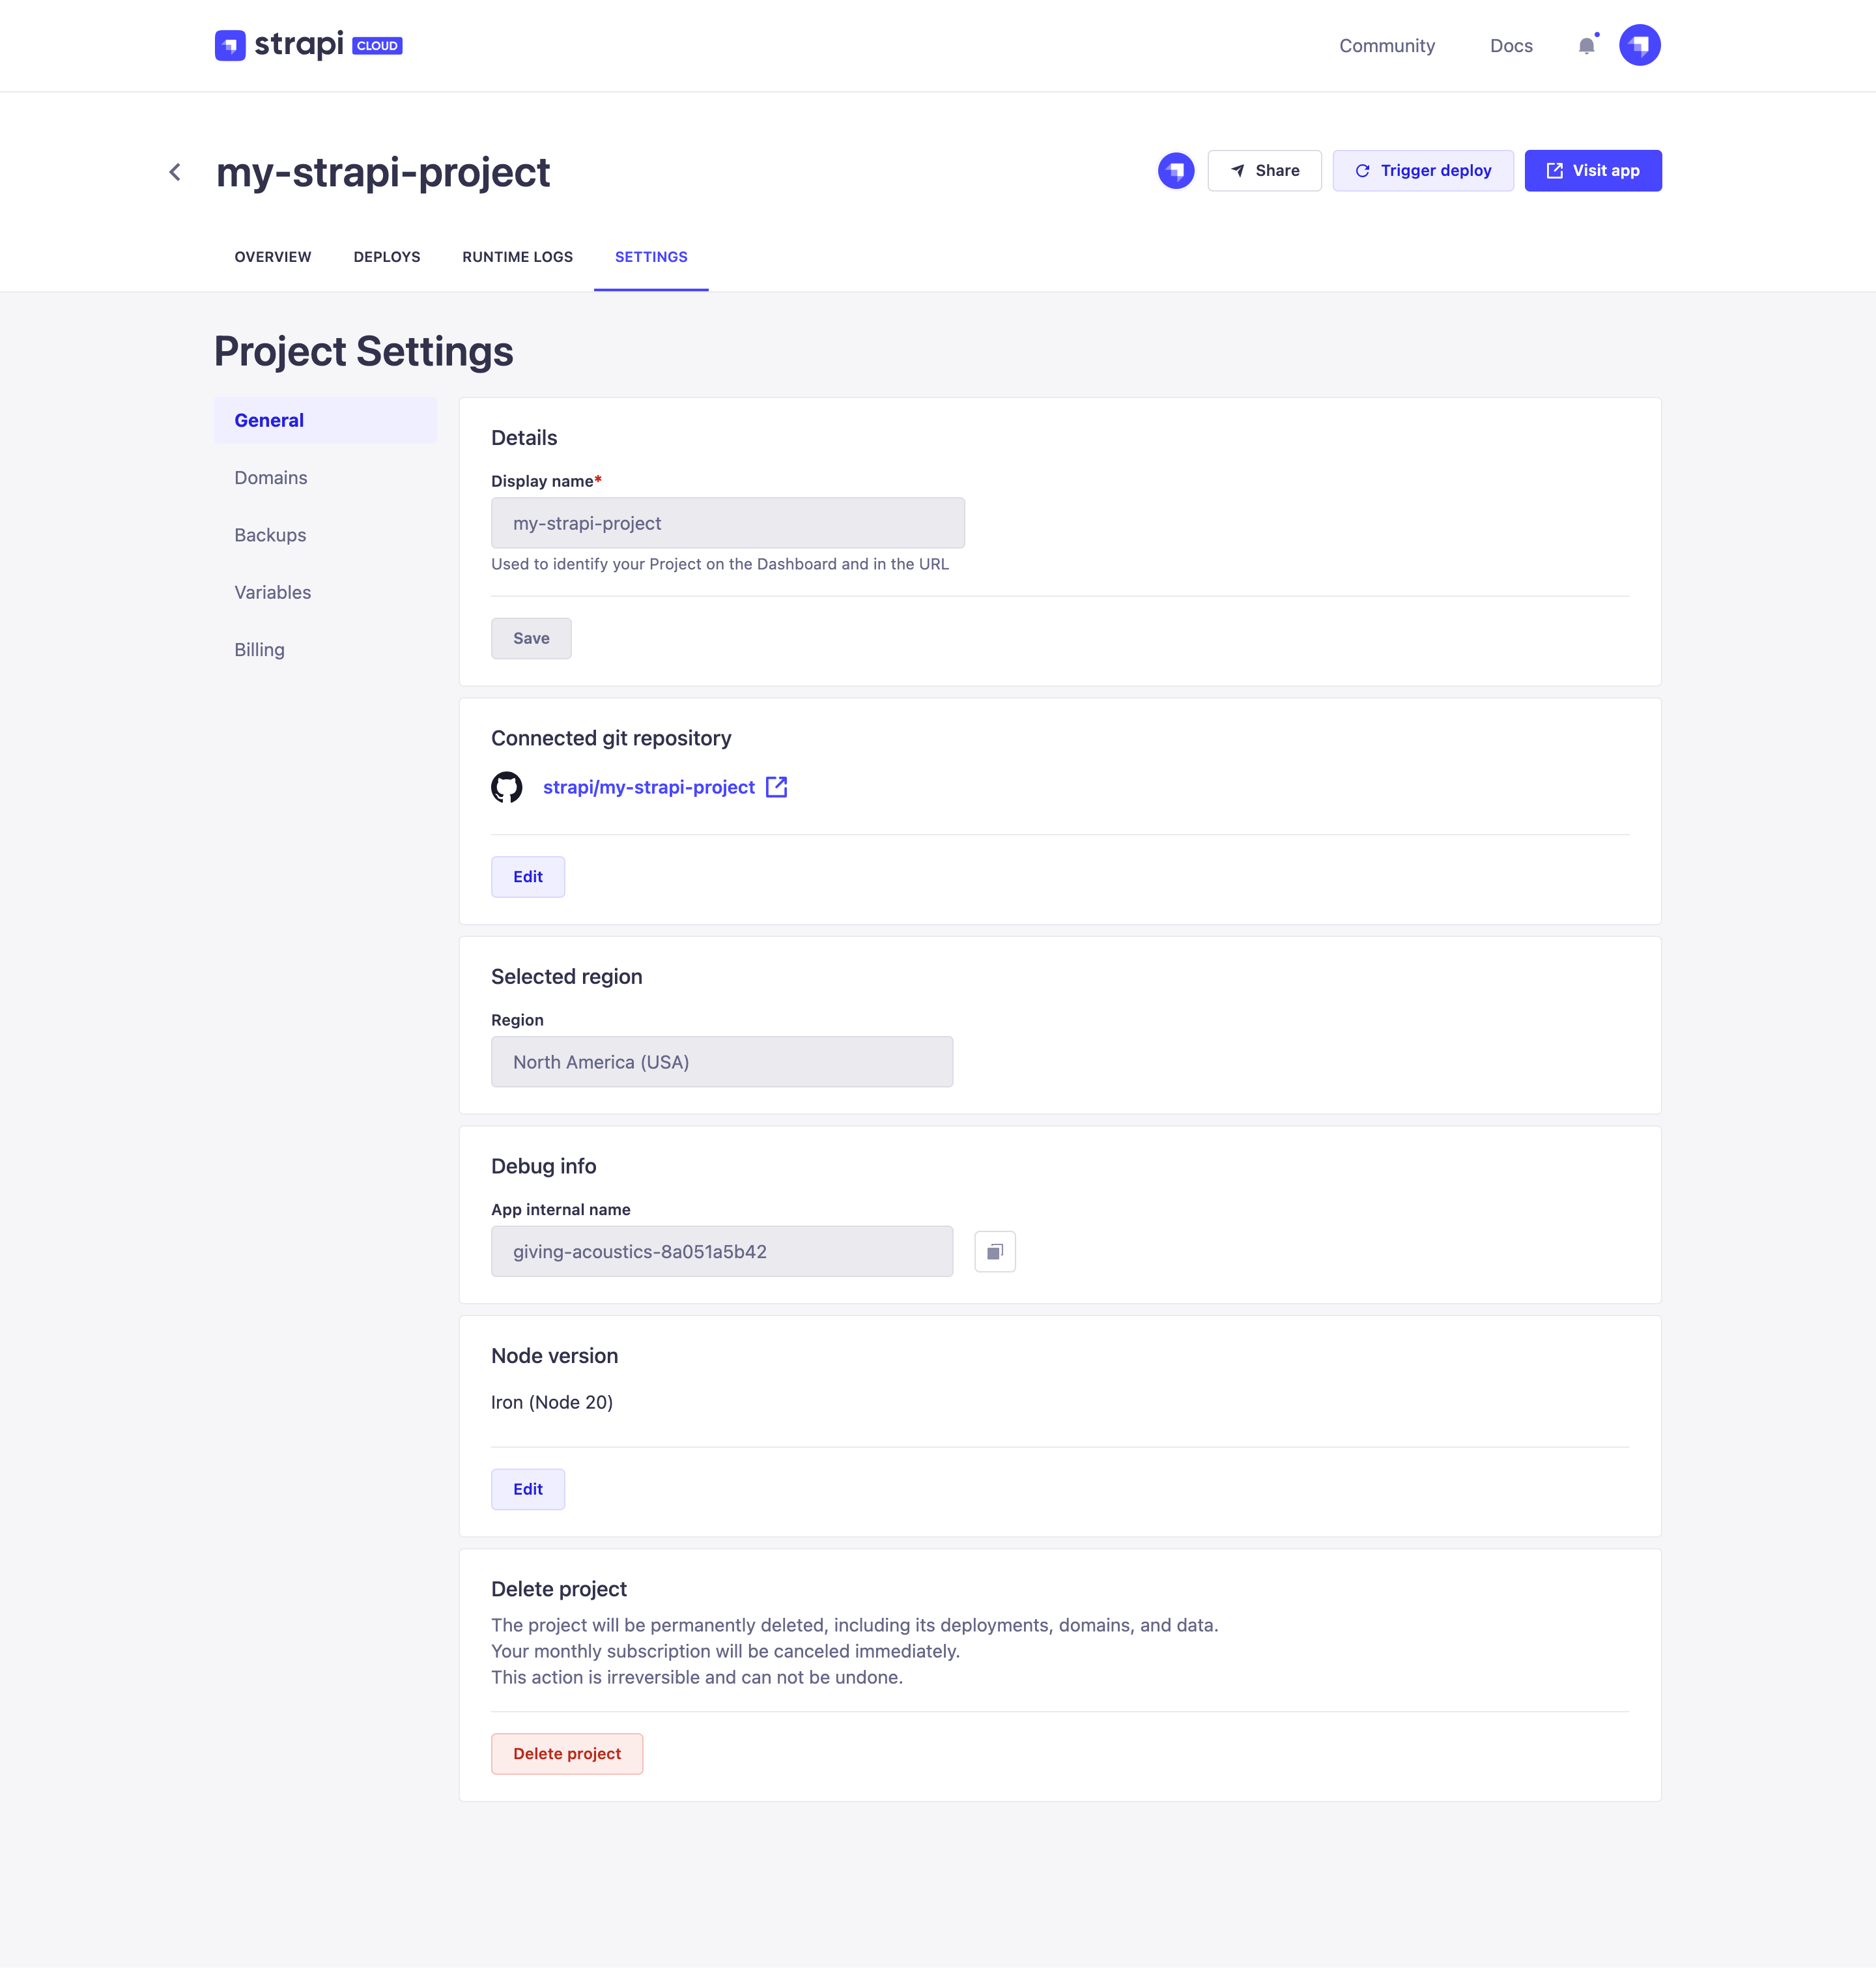Screen dimensions: 1876x1969
Task: Select the Display name input field
Action: 728,522
